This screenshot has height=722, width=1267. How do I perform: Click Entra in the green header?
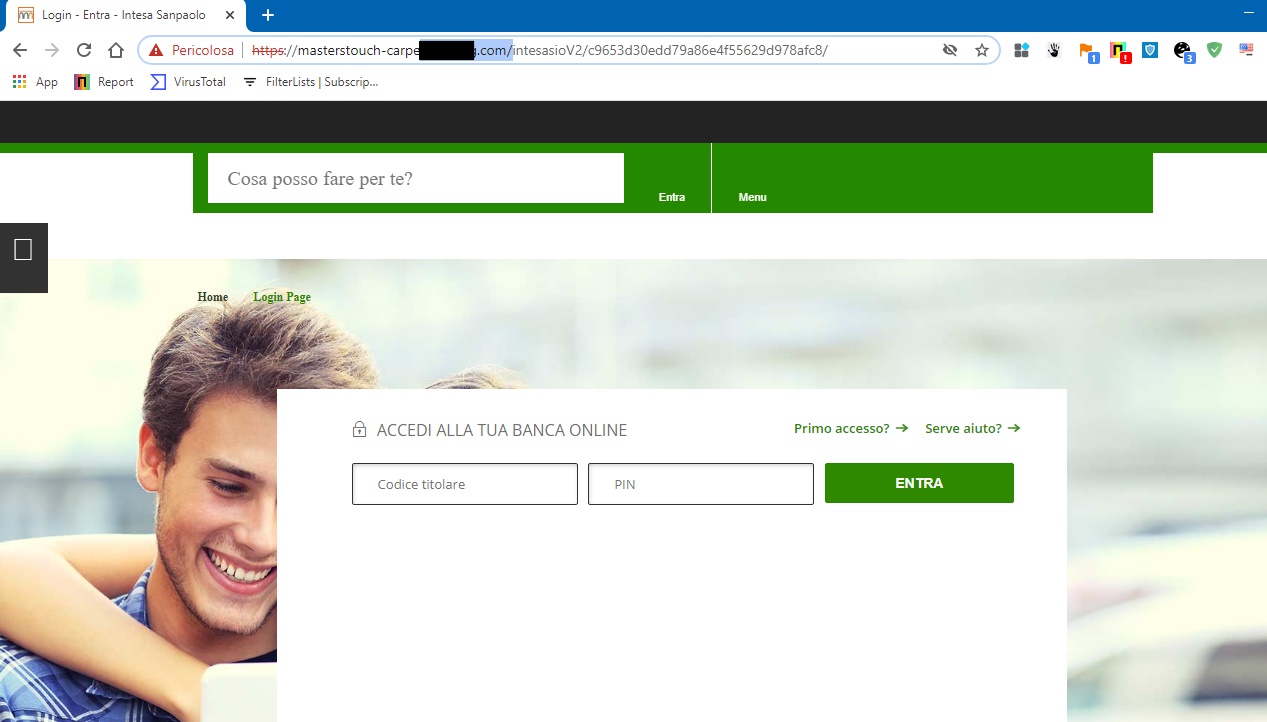click(x=672, y=197)
